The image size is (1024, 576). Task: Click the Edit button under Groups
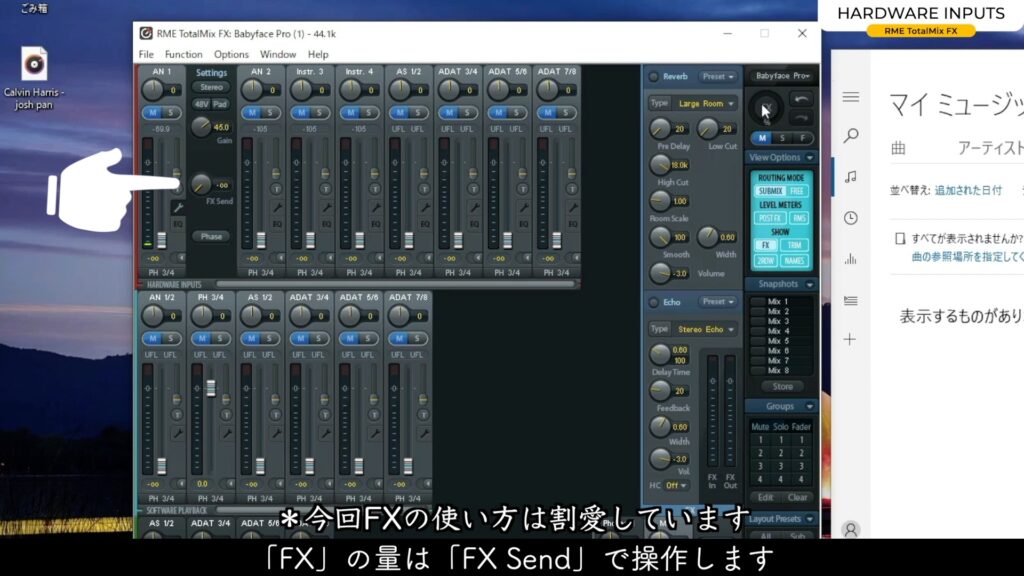point(765,497)
